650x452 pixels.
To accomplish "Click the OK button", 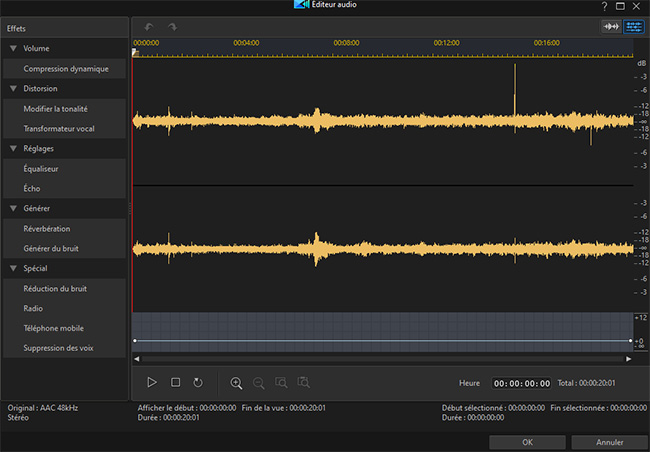I will (x=527, y=441).
